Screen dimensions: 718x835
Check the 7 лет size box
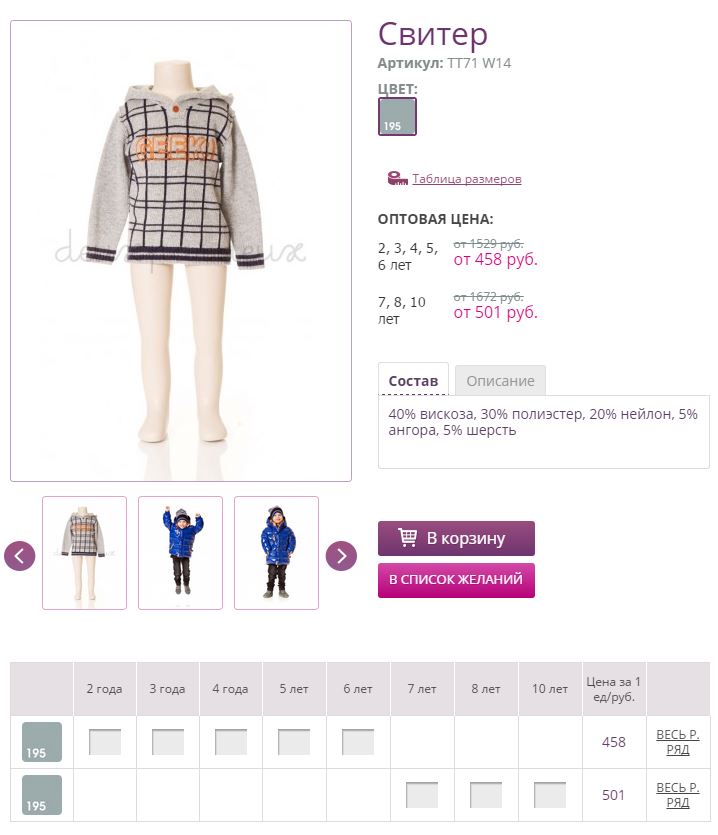click(x=422, y=795)
